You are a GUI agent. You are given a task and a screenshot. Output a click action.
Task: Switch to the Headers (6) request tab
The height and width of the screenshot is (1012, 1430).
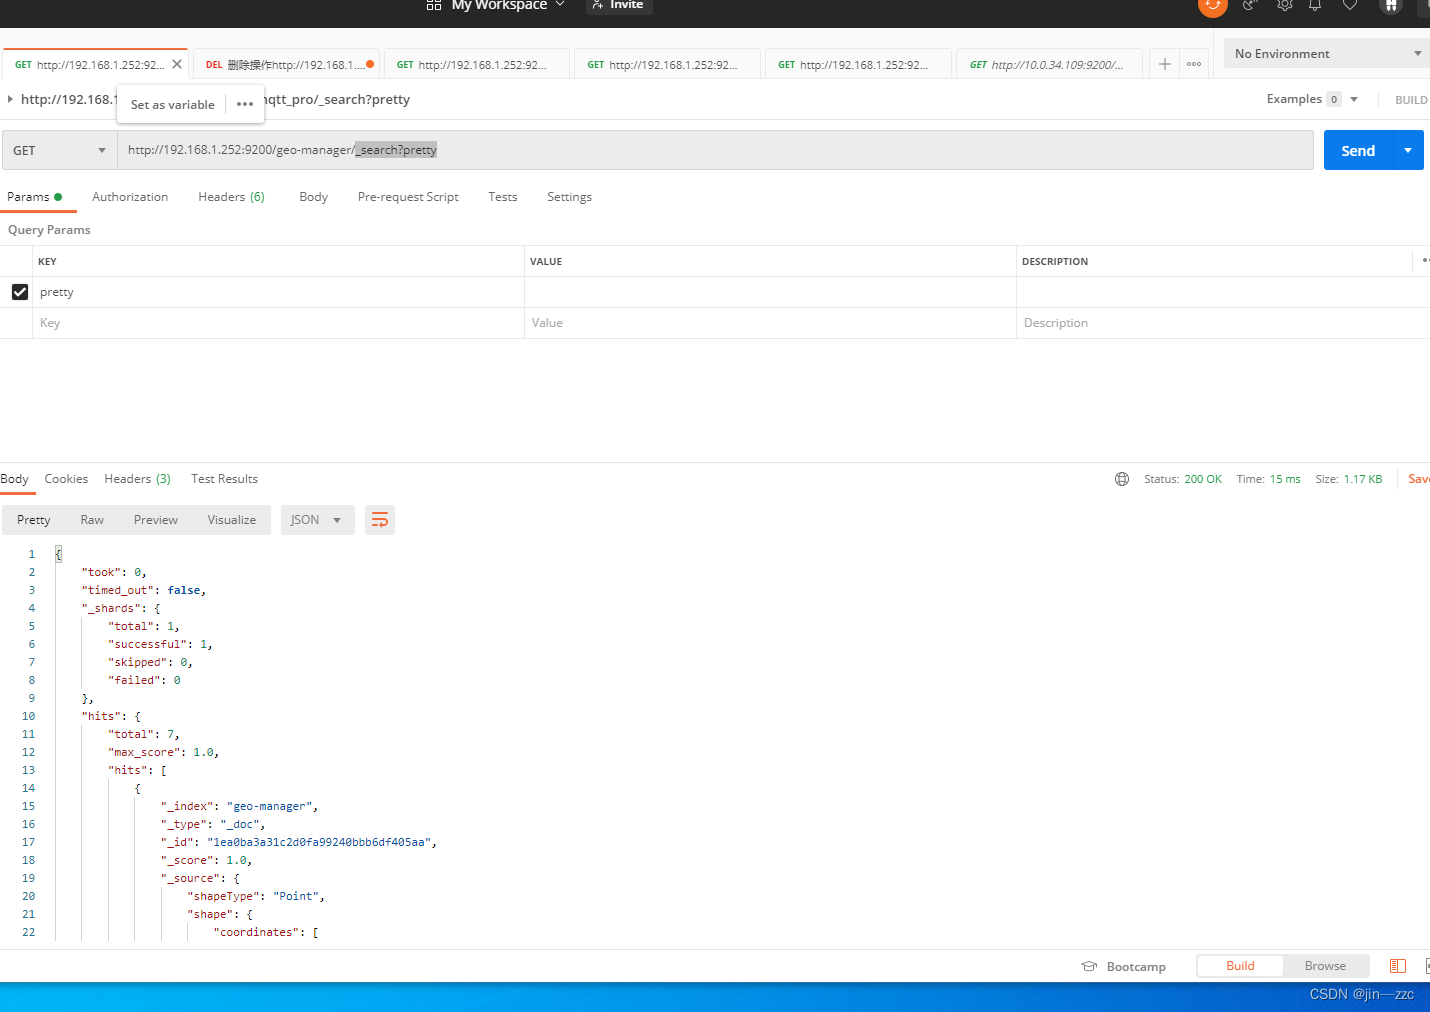point(231,197)
